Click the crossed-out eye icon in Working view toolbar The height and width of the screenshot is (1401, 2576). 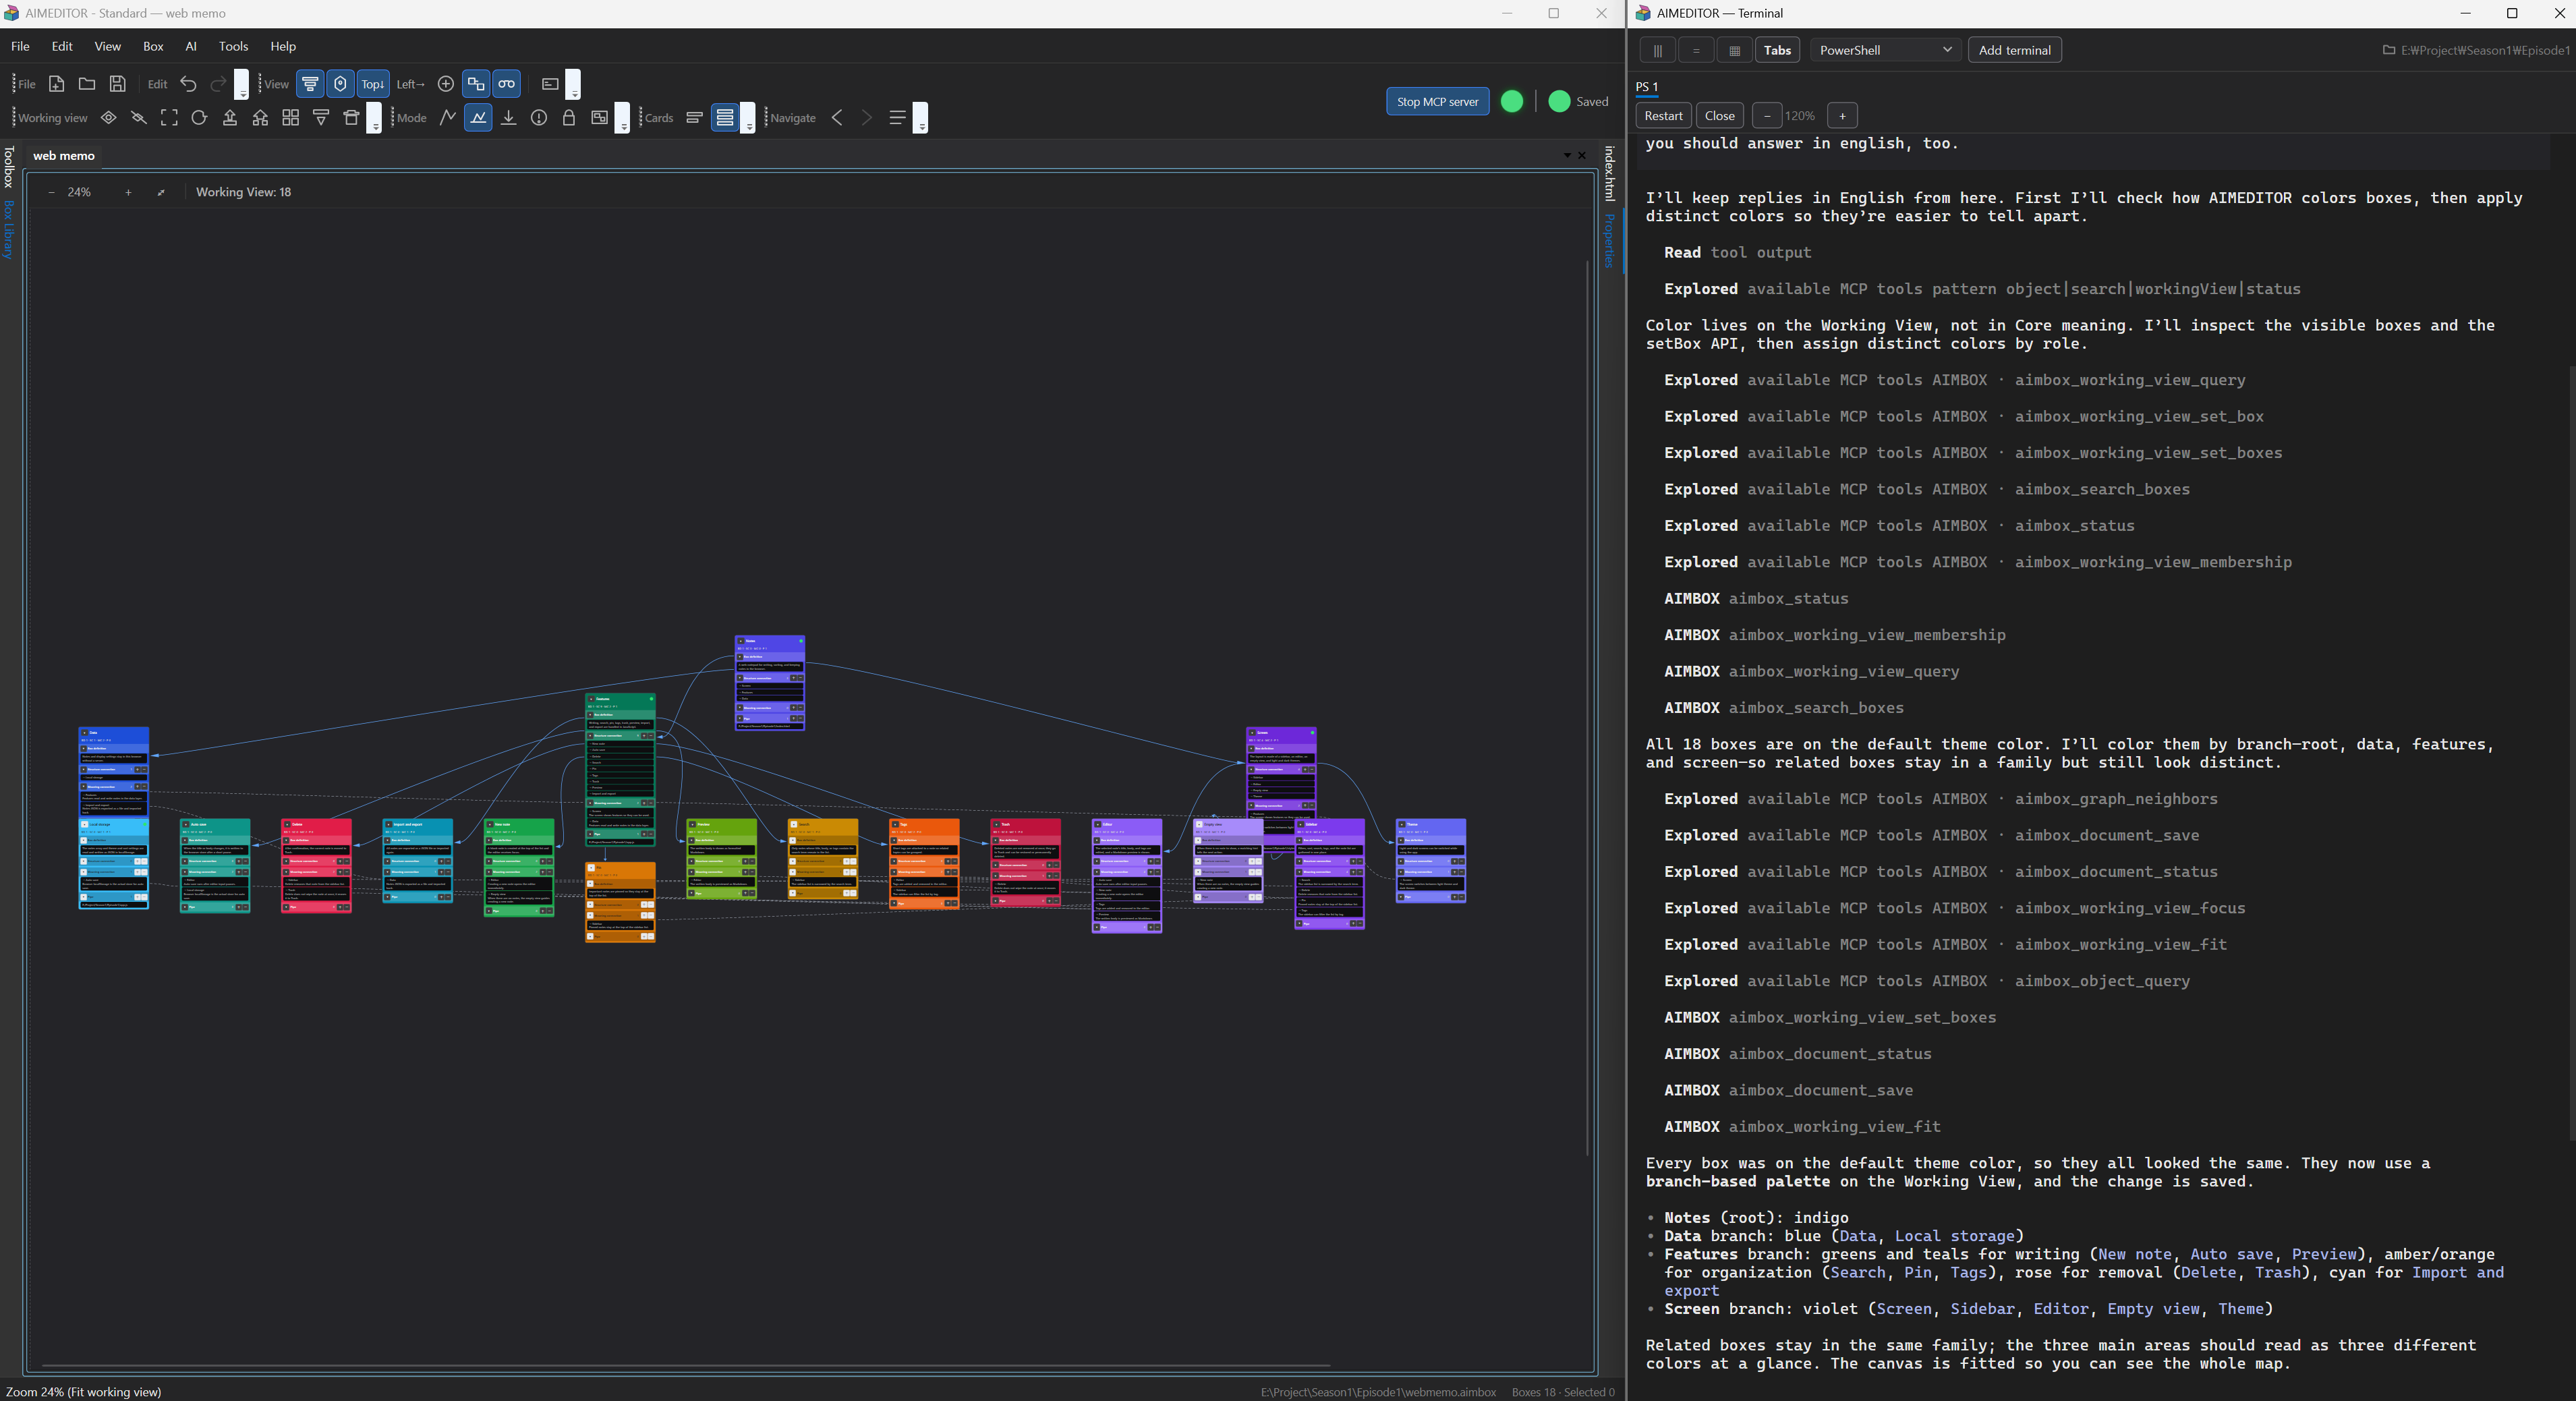point(139,118)
